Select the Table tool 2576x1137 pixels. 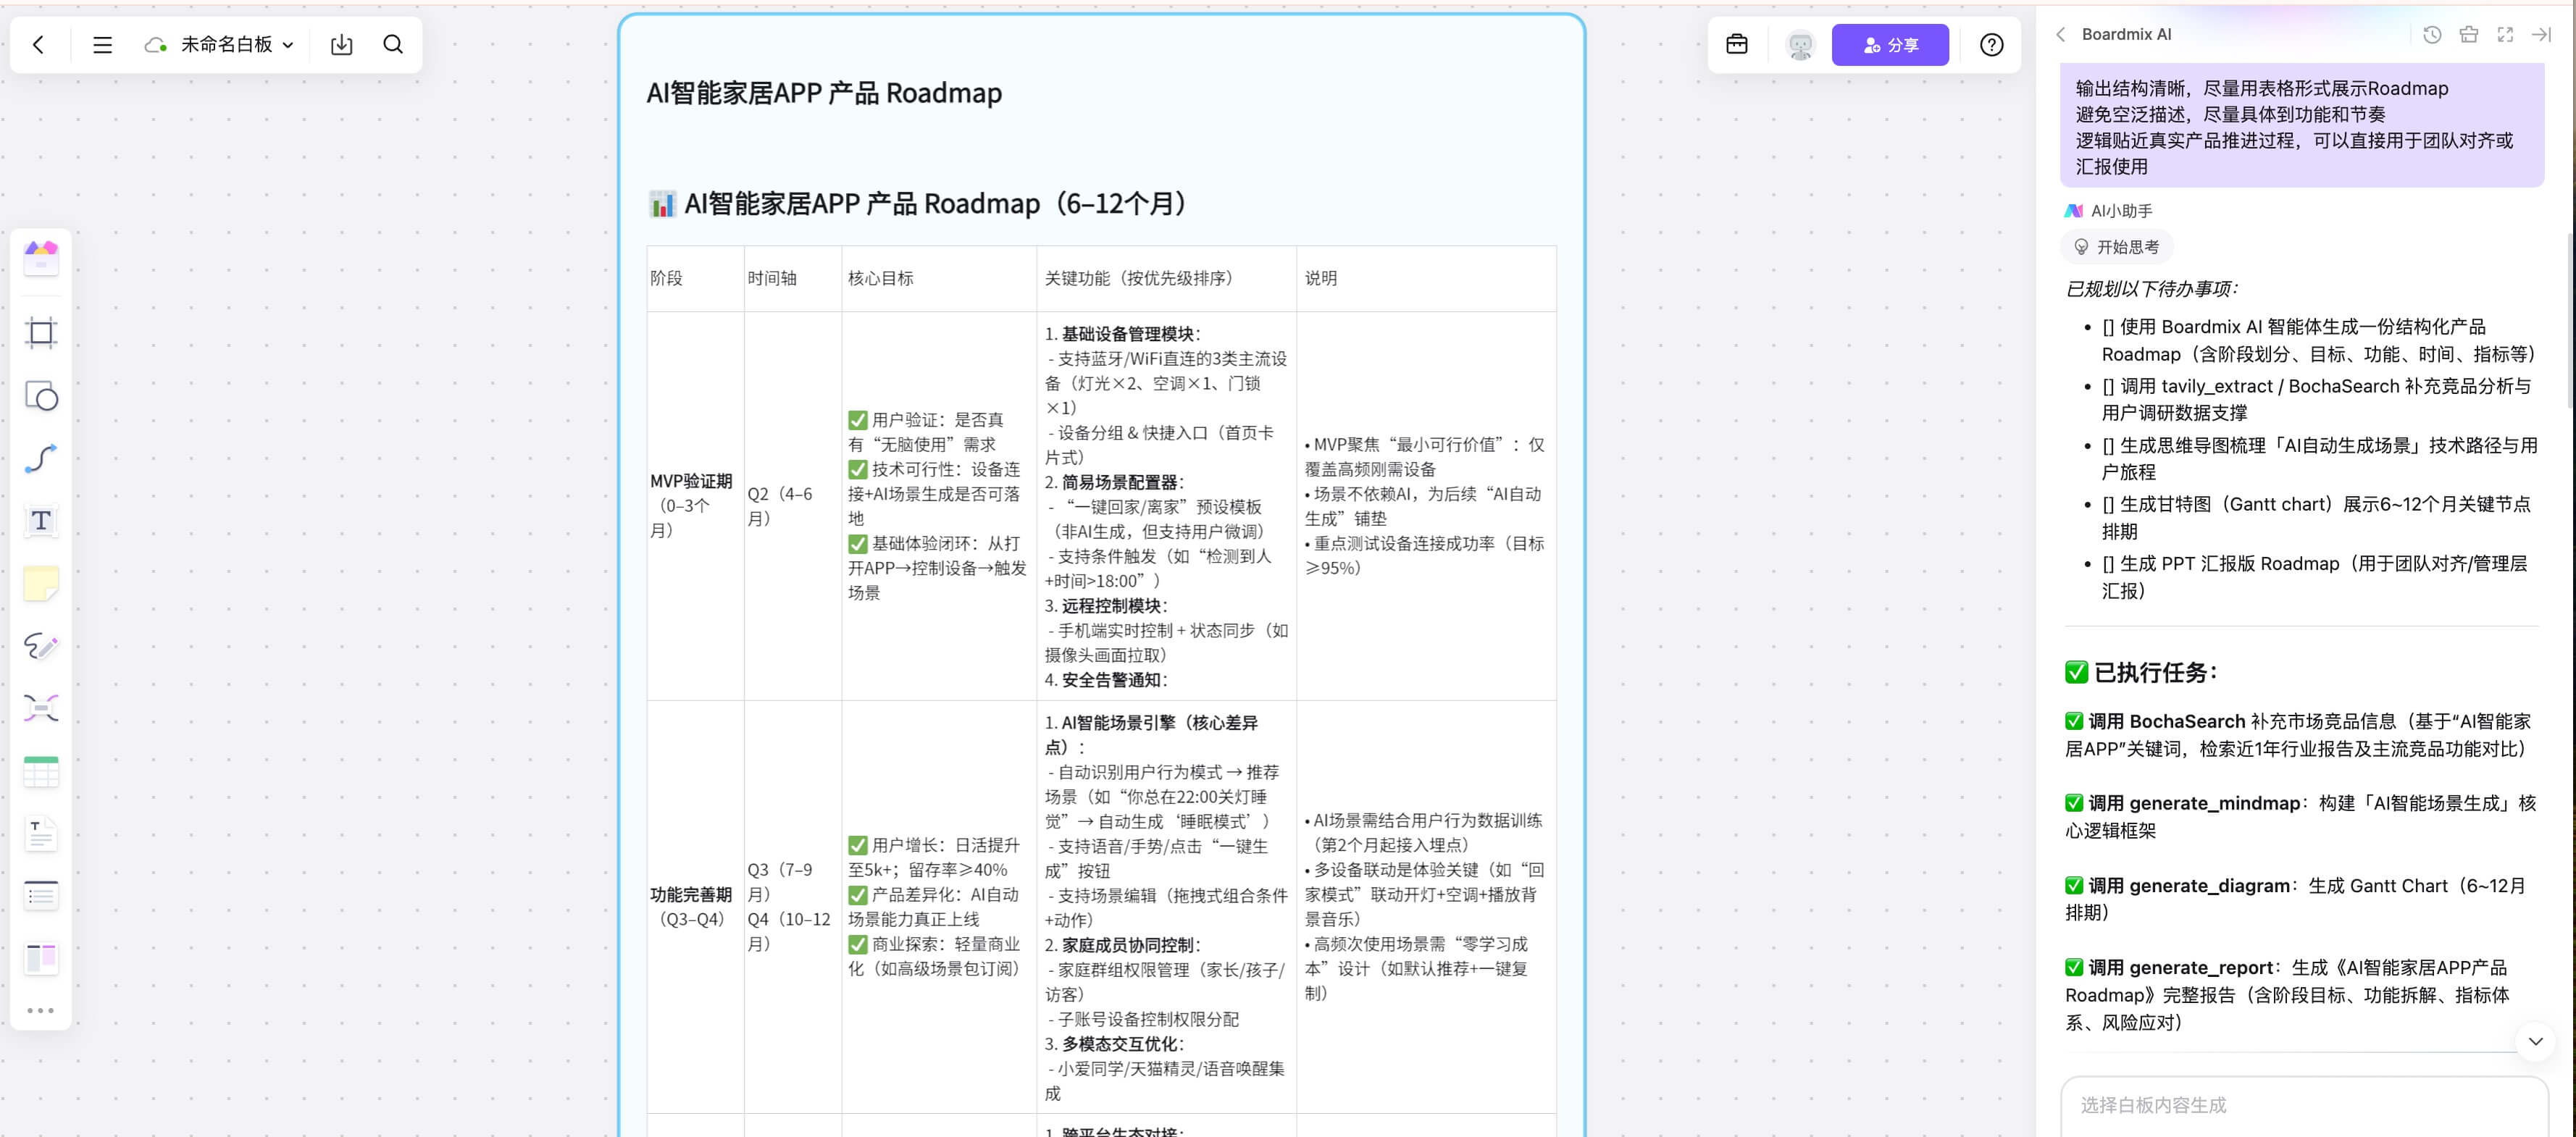coord(41,771)
